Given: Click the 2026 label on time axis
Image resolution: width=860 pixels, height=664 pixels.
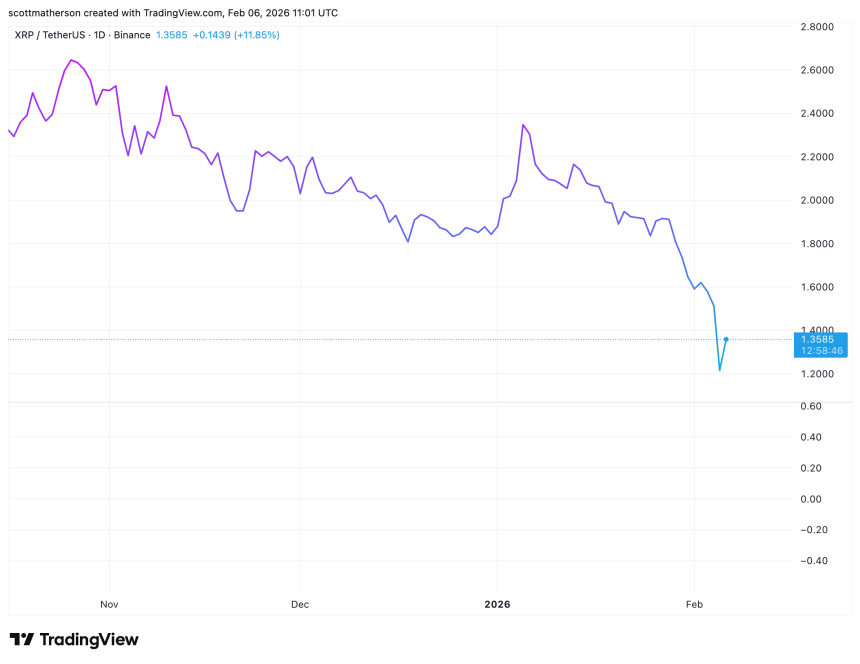Looking at the screenshot, I should click(497, 604).
